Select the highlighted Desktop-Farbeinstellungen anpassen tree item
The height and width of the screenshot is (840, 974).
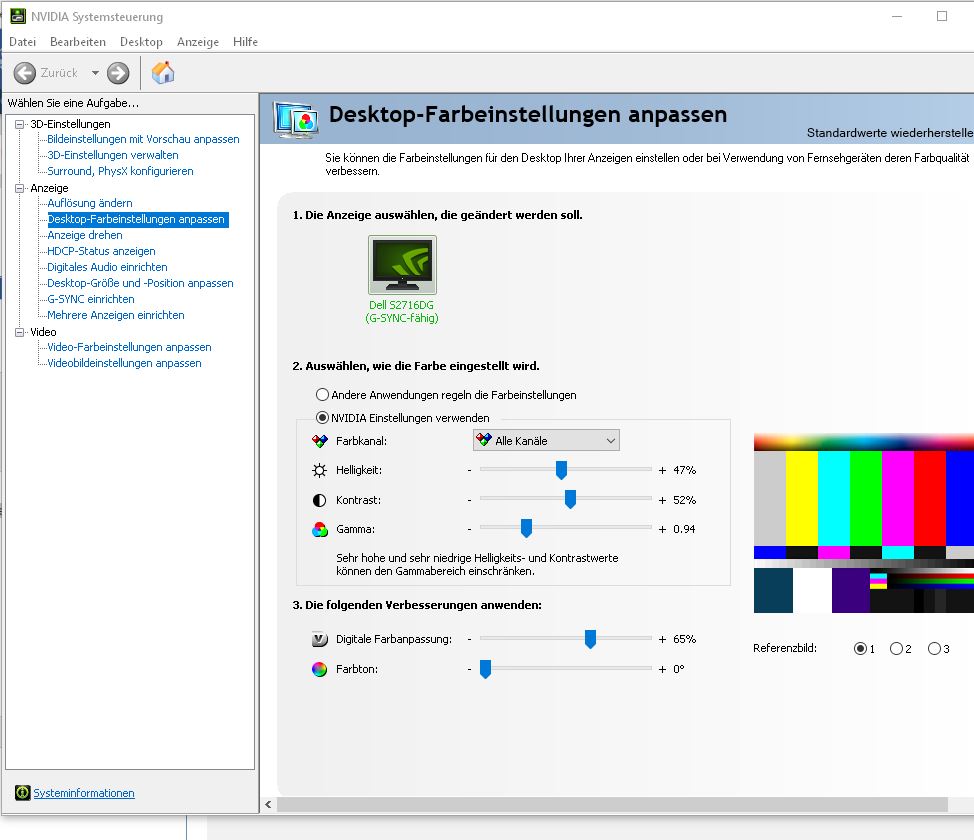coord(138,219)
